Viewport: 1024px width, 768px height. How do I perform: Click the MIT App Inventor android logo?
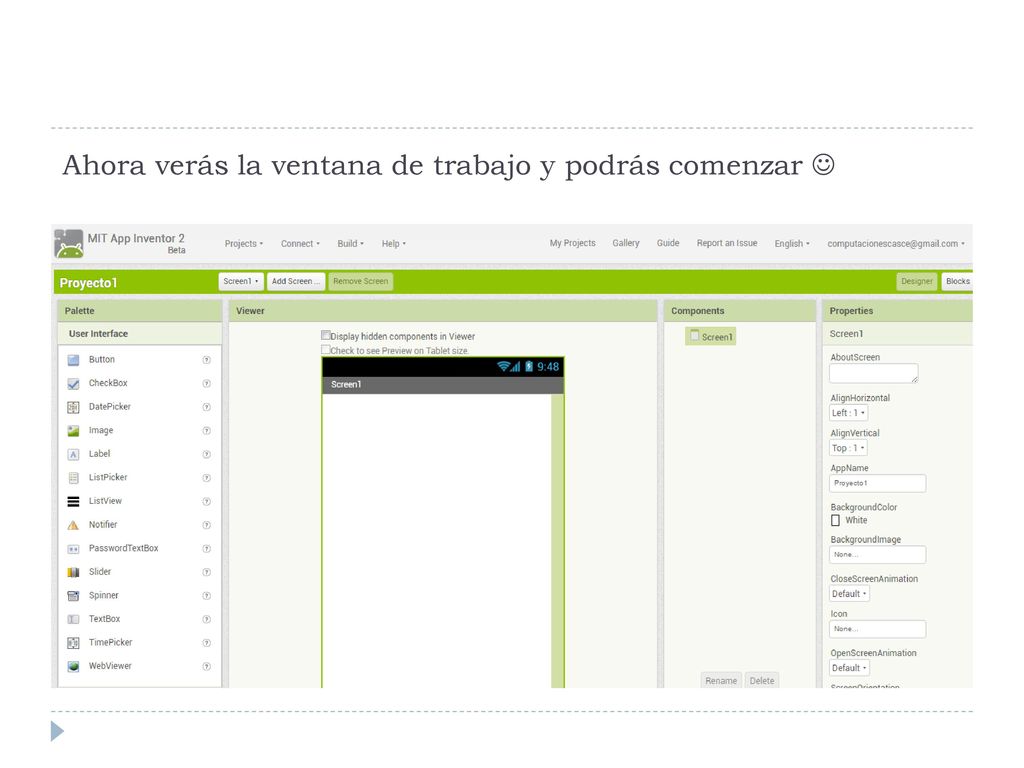(x=69, y=244)
